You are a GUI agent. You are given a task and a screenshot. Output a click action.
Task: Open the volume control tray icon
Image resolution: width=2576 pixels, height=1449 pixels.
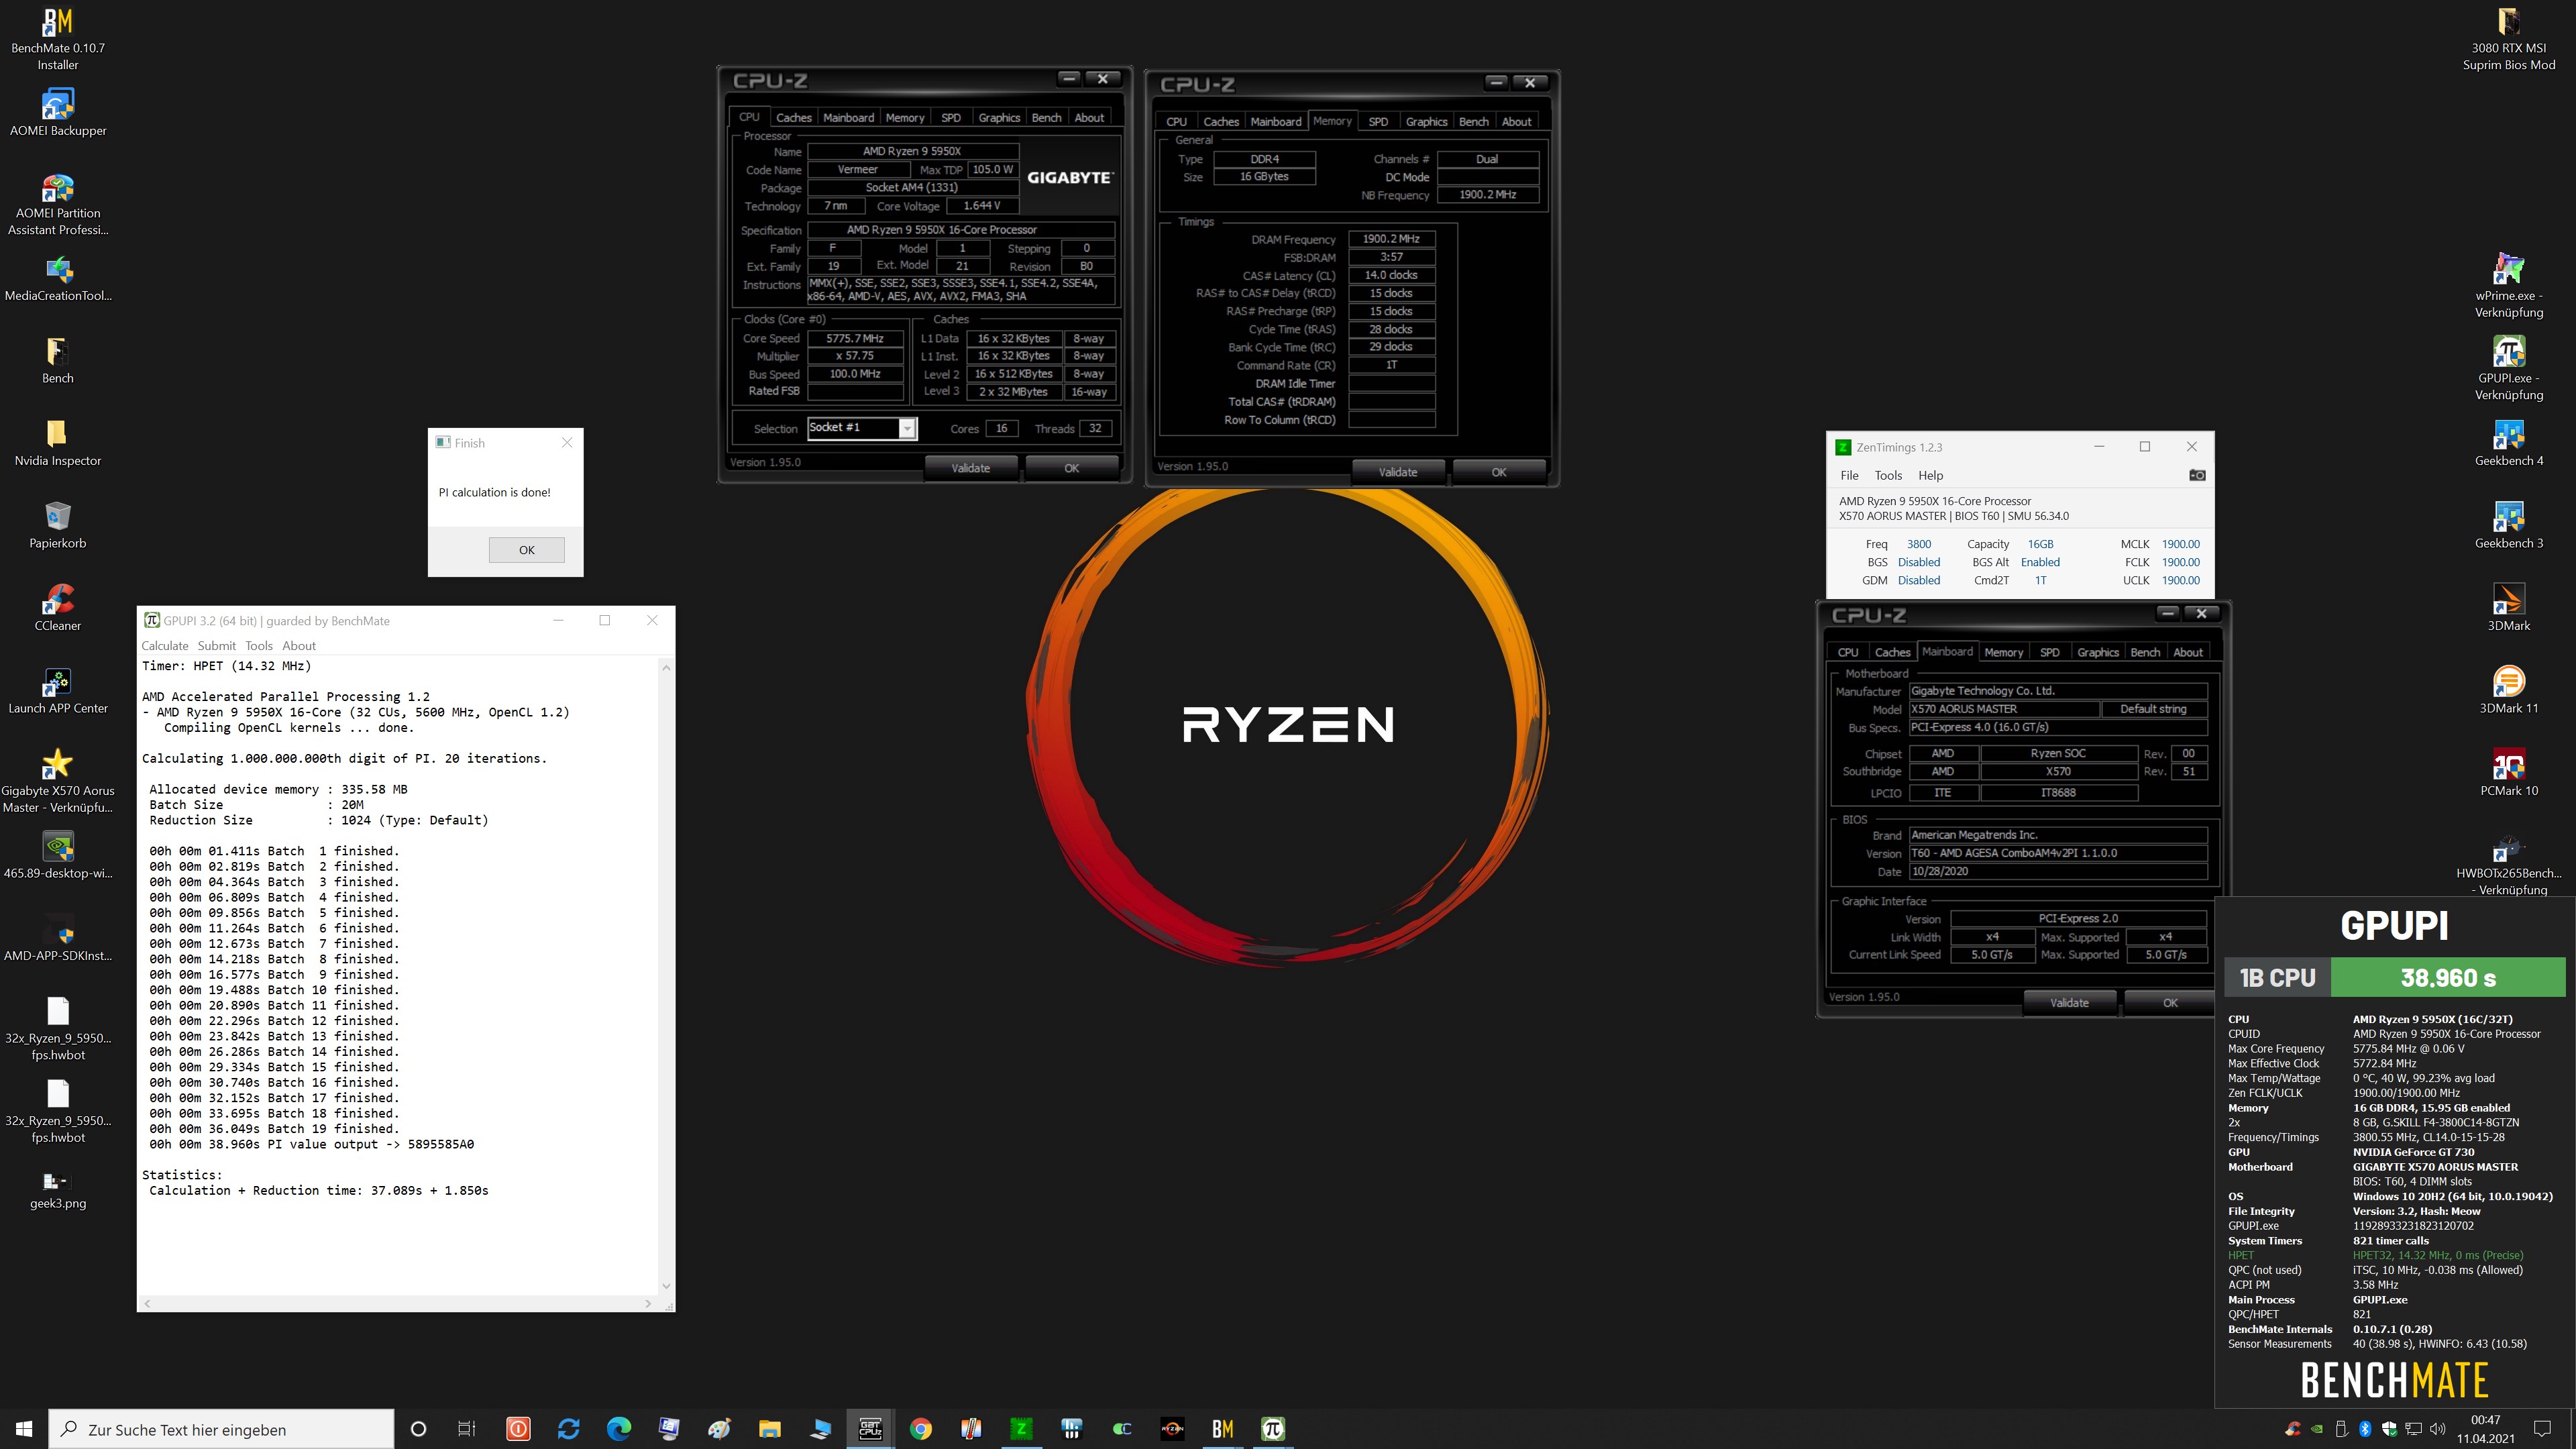pyautogui.click(x=2437, y=1429)
